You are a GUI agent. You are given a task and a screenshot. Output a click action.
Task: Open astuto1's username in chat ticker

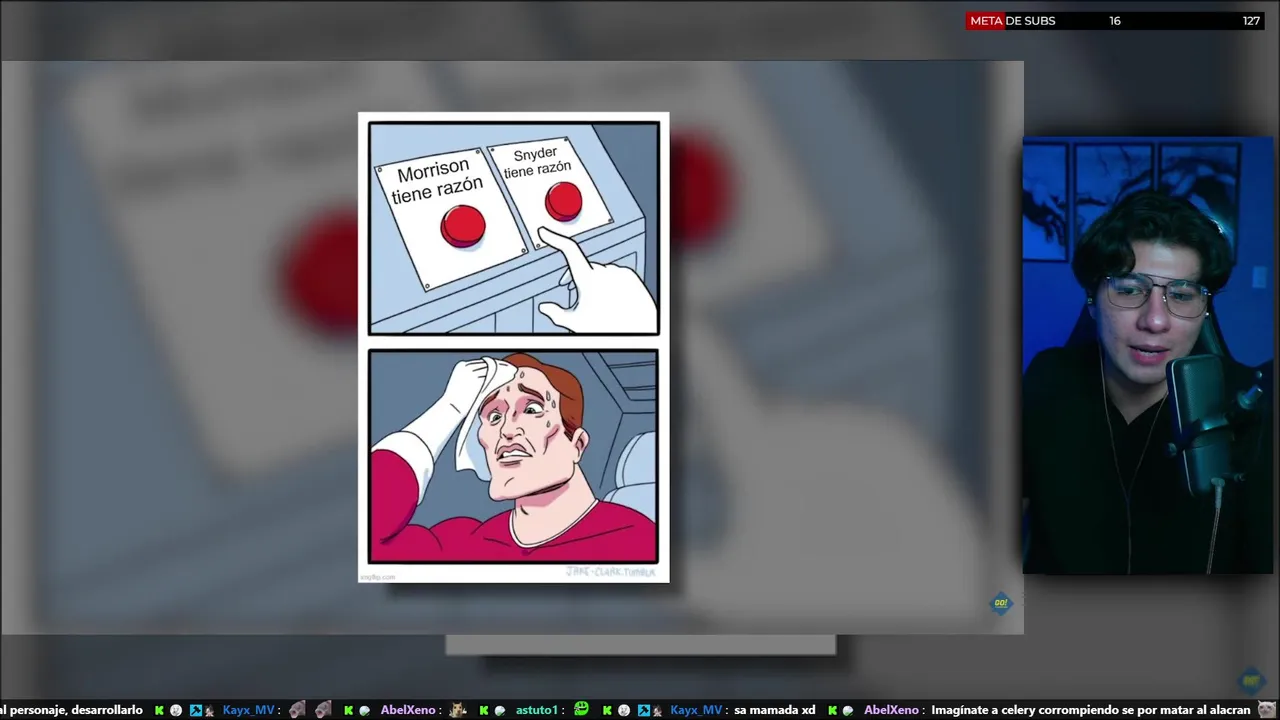(536, 710)
